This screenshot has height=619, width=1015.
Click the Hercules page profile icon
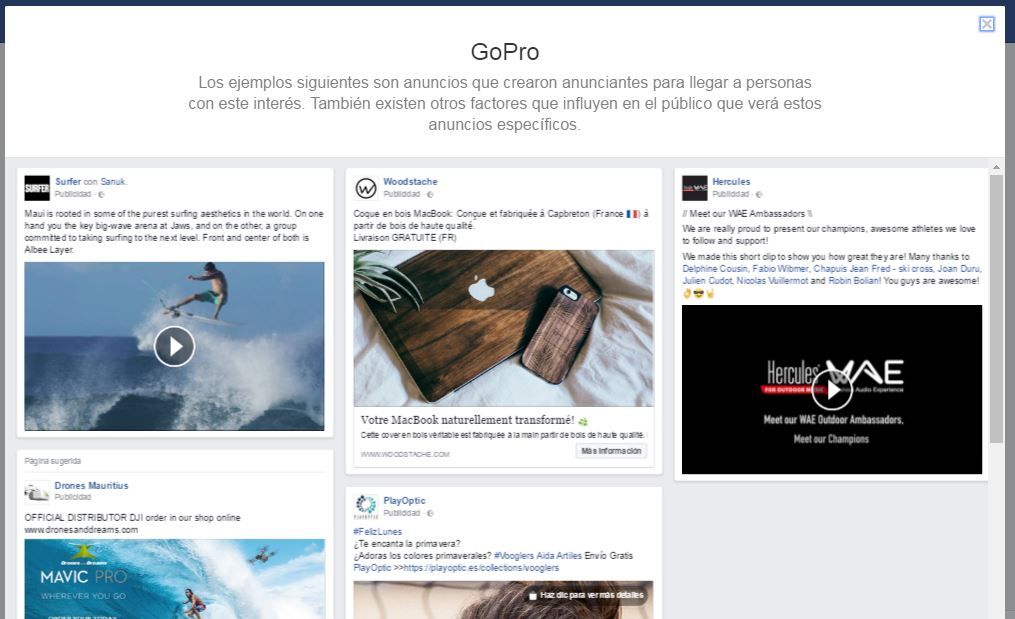click(x=695, y=188)
